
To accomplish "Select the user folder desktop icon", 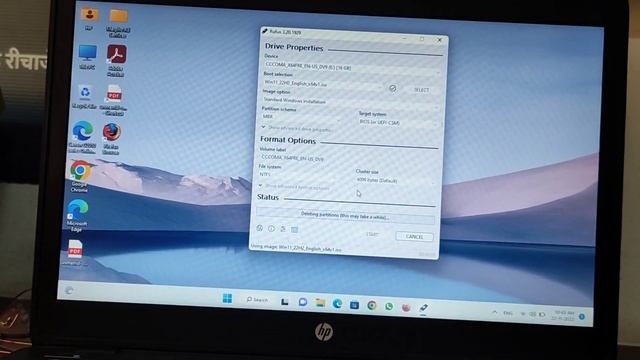I will 89,18.
